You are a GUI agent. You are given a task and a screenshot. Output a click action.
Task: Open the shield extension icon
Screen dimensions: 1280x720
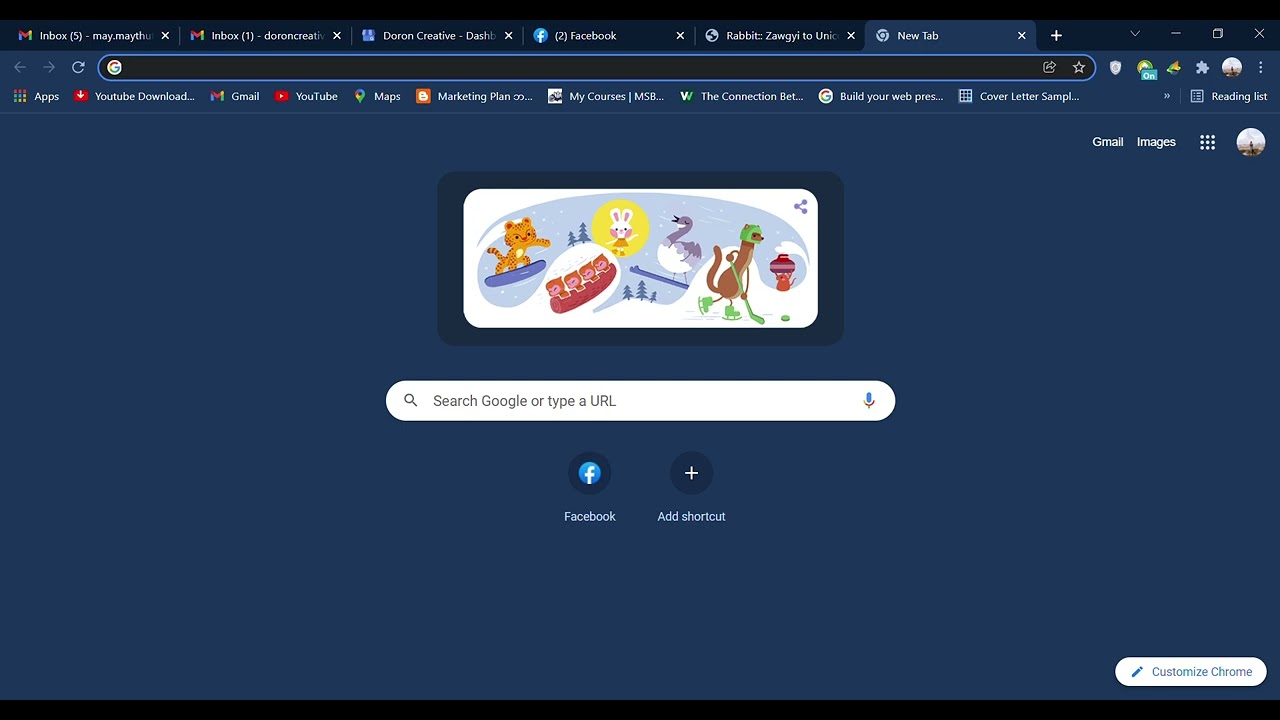tap(1116, 67)
